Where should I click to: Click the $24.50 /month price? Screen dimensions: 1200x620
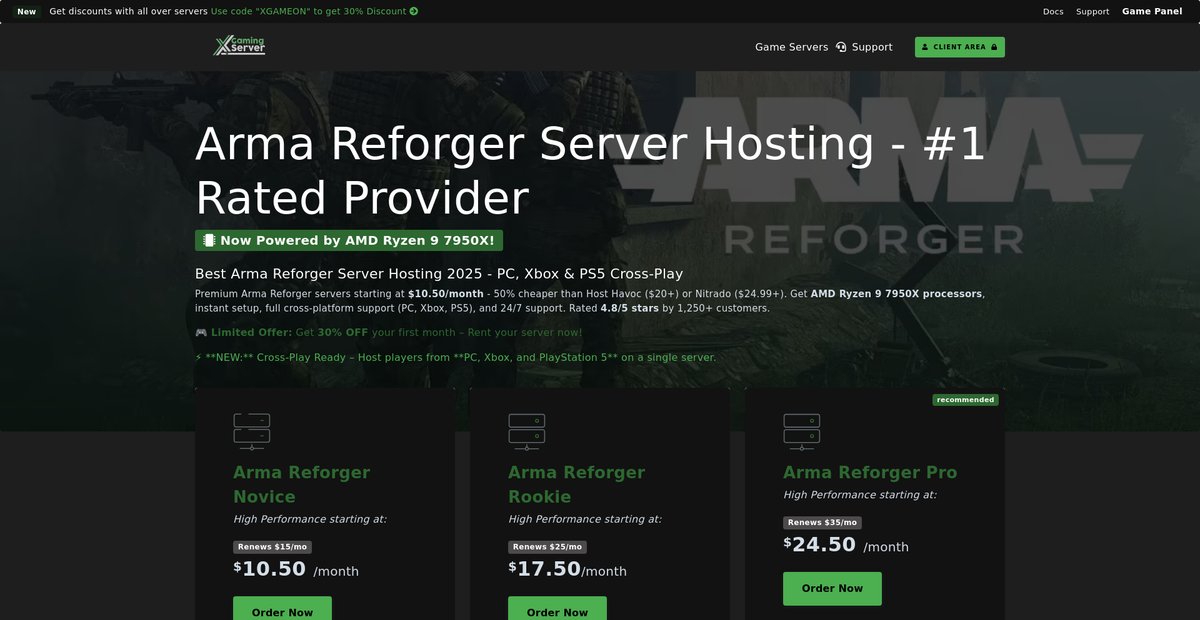846,545
